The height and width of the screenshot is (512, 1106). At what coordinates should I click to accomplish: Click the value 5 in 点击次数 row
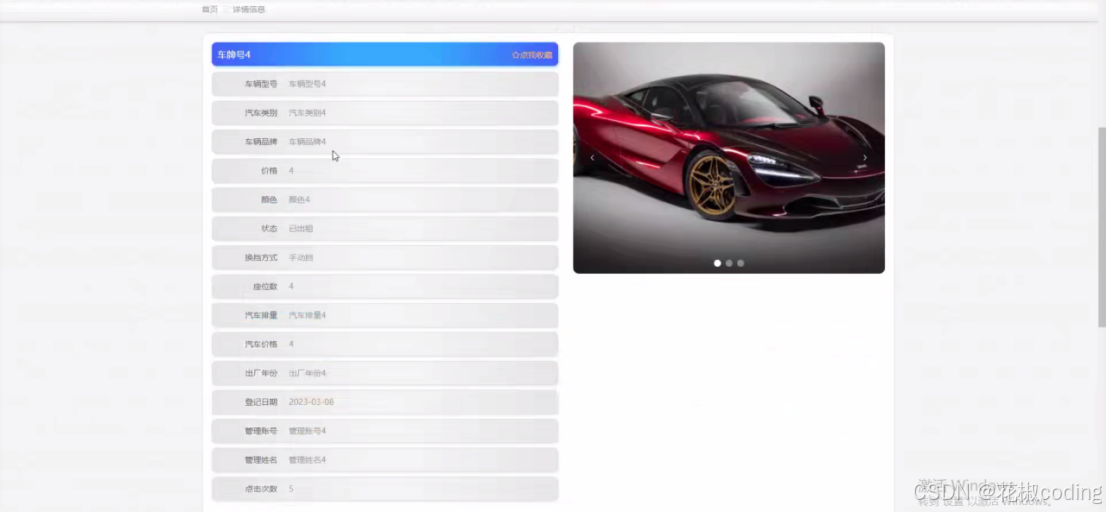(291, 489)
